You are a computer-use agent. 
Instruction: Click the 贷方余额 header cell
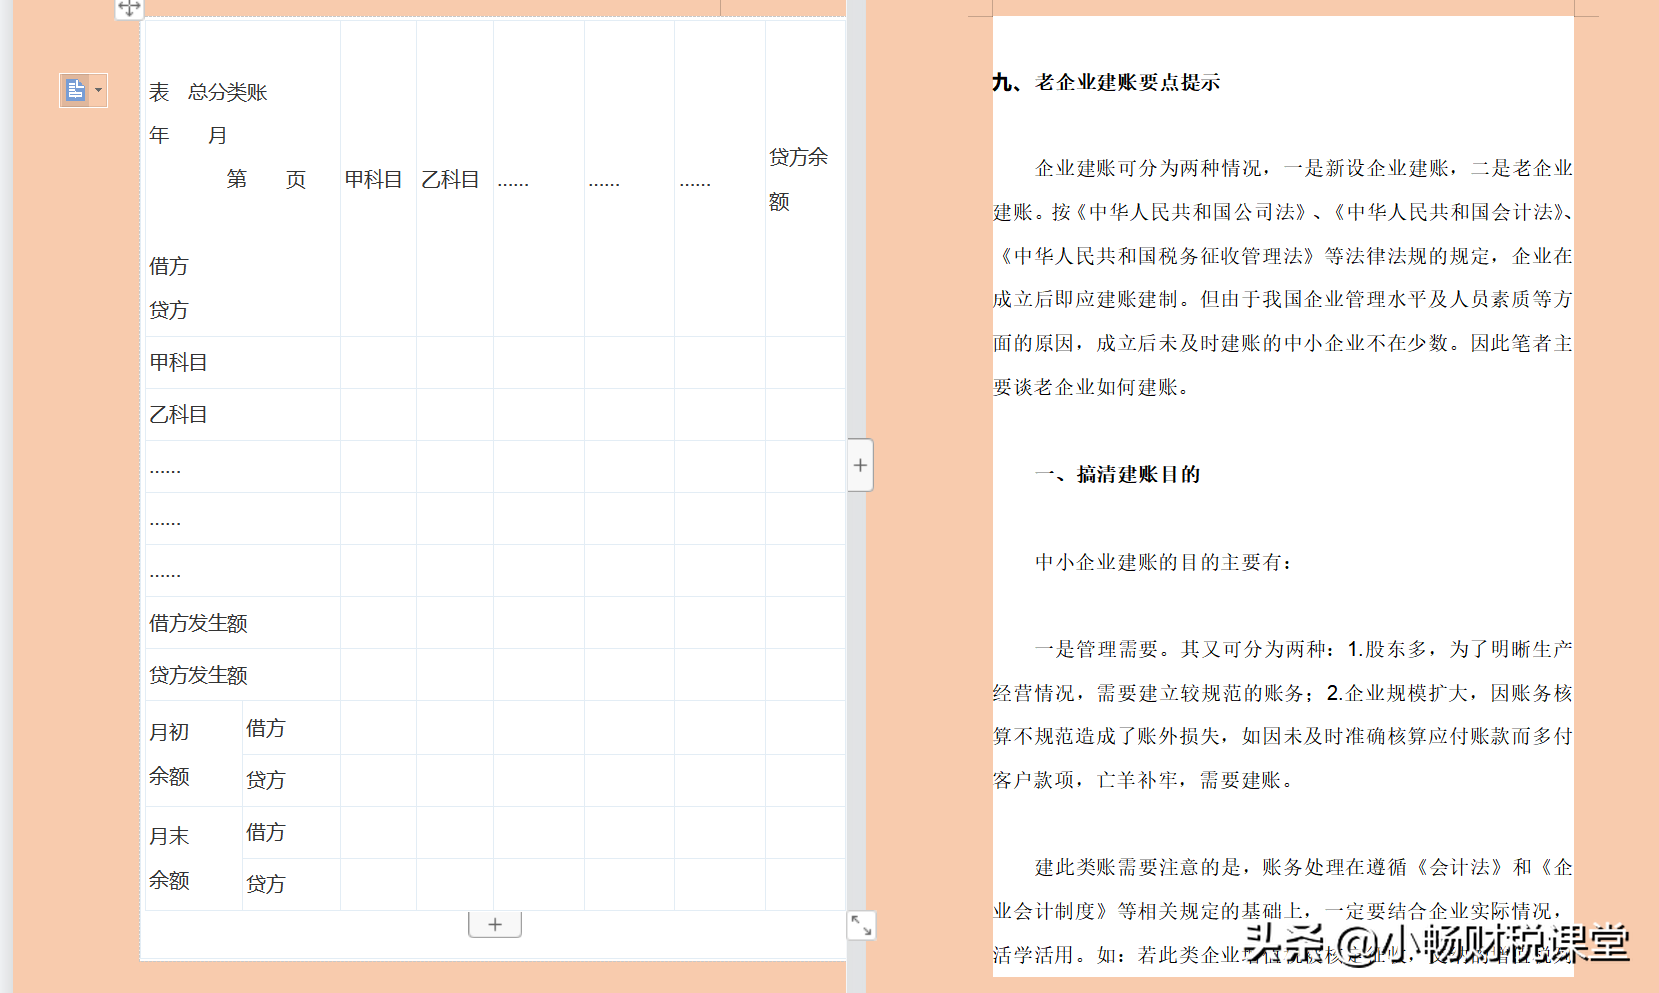pos(798,178)
